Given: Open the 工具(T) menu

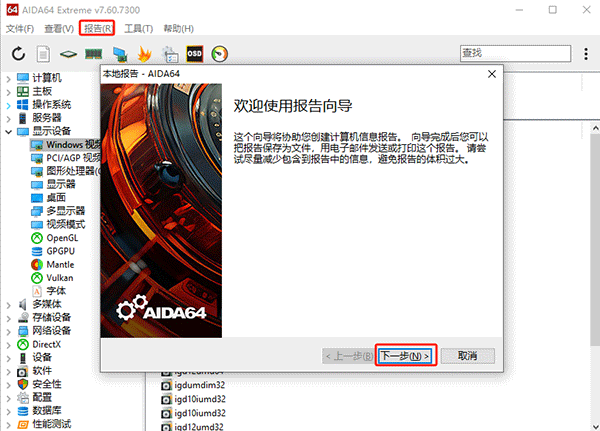Looking at the screenshot, I should coord(139,28).
